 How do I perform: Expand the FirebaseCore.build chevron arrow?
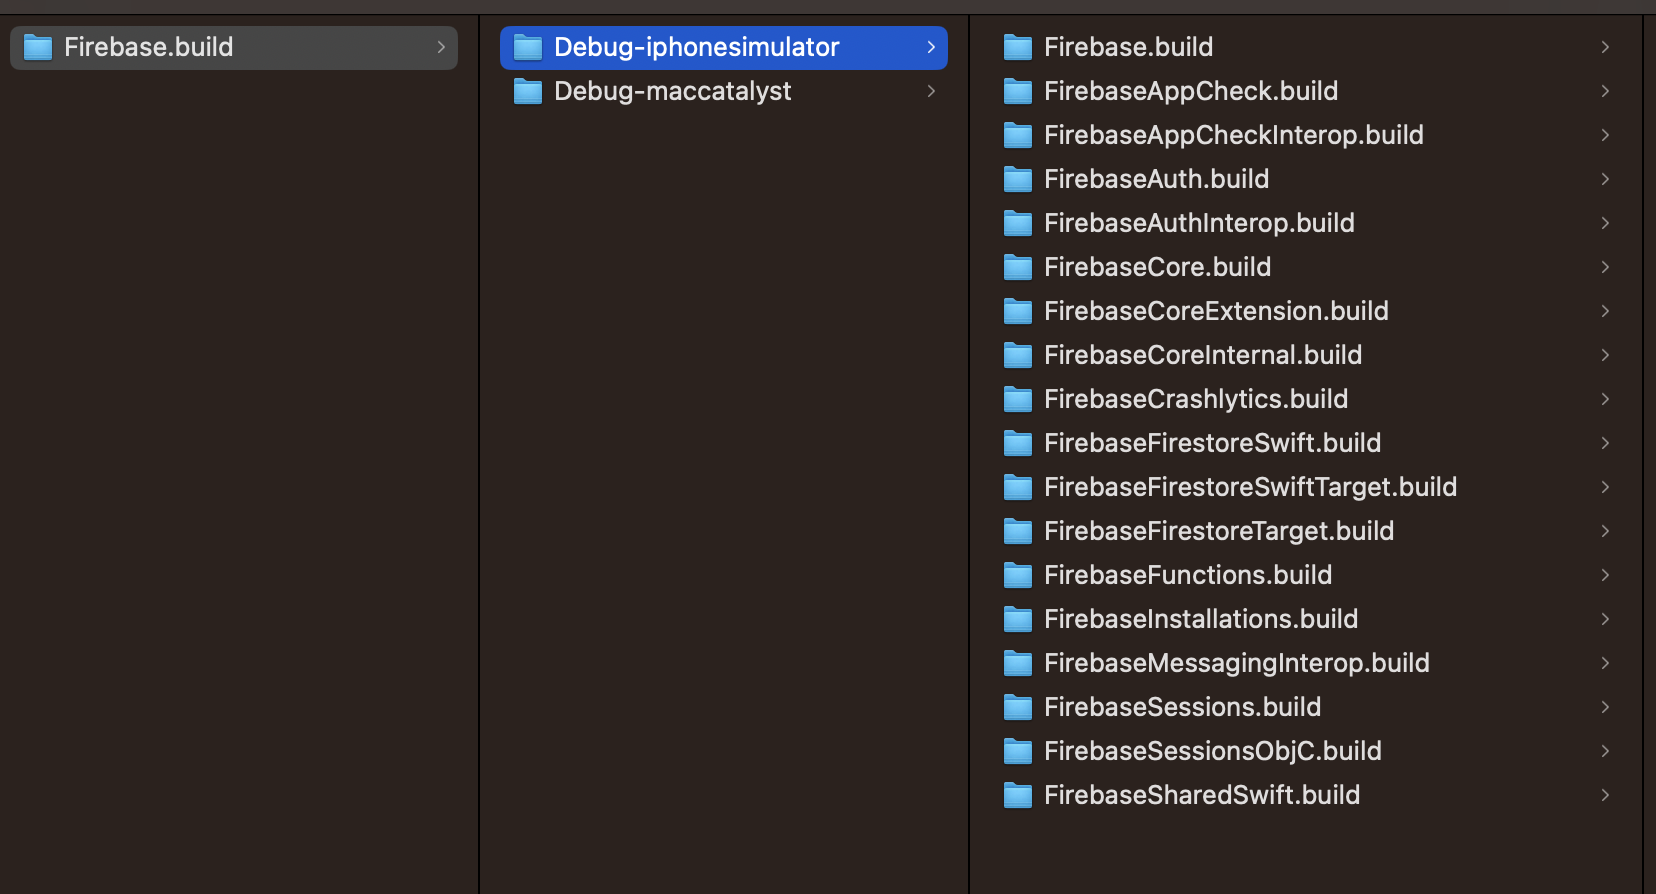coord(1605,267)
